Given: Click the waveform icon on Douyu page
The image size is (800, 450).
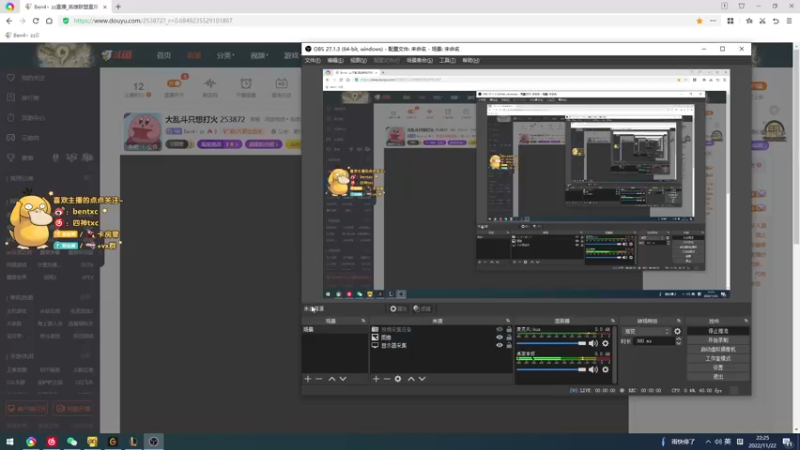Looking at the screenshot, I should [210, 83].
